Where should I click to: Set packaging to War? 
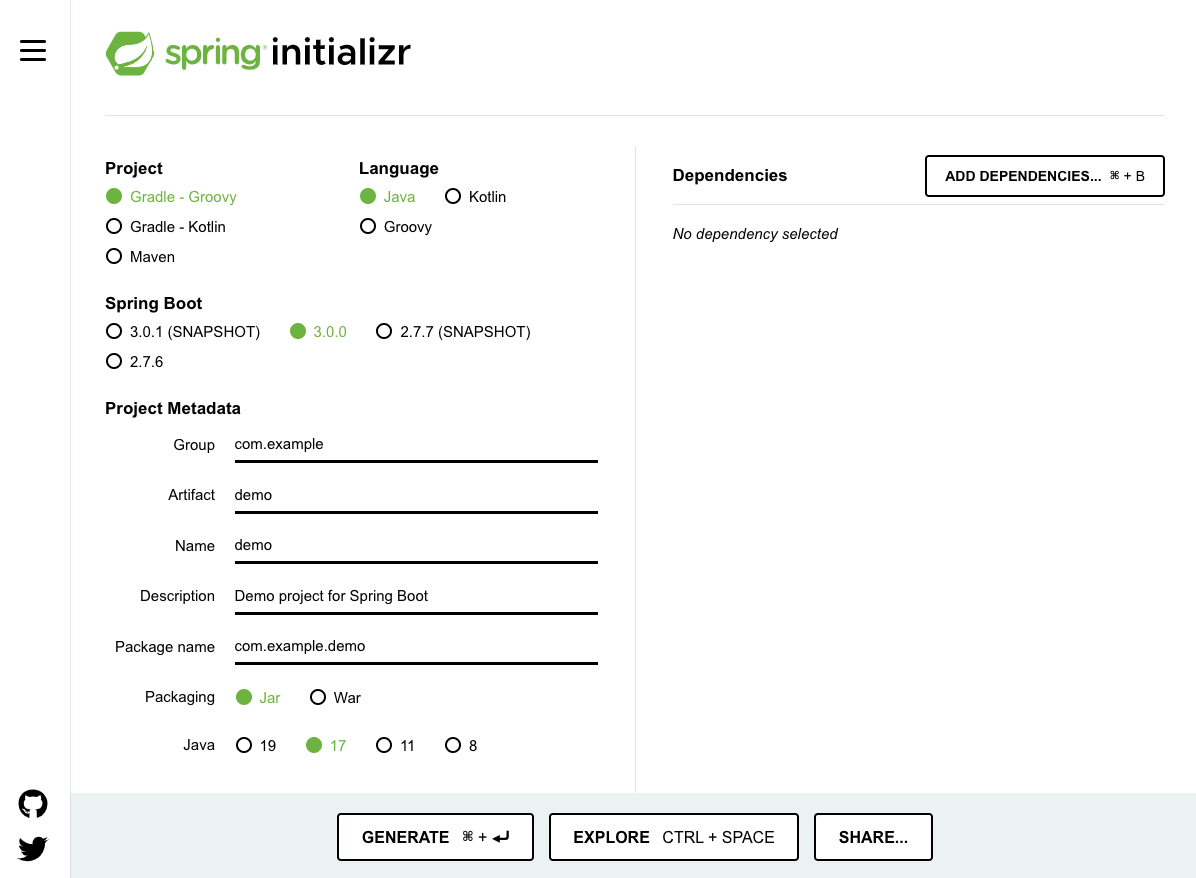[335, 697]
